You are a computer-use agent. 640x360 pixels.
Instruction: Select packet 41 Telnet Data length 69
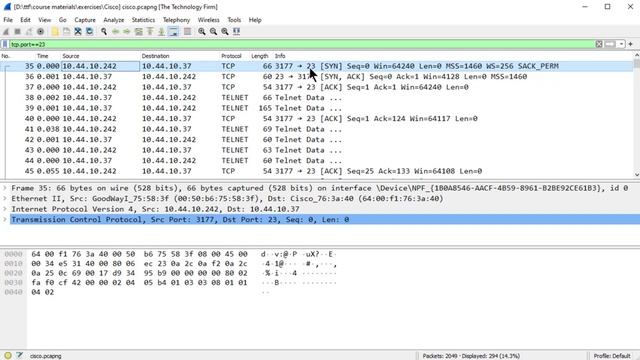(x=317, y=129)
